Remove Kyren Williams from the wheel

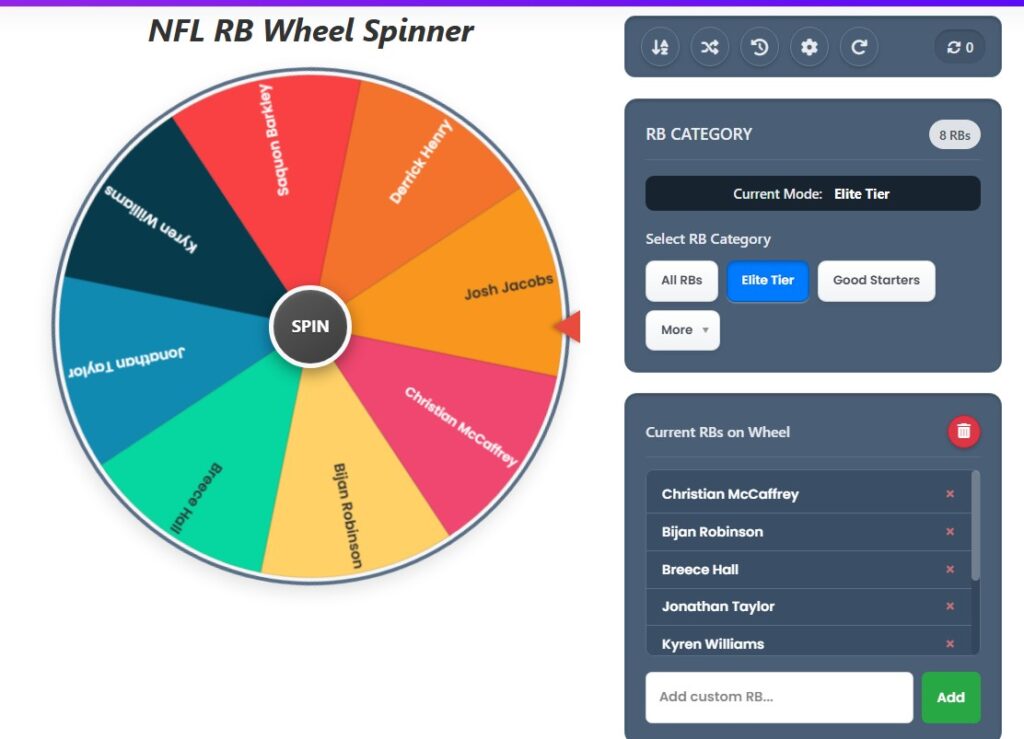tap(948, 643)
